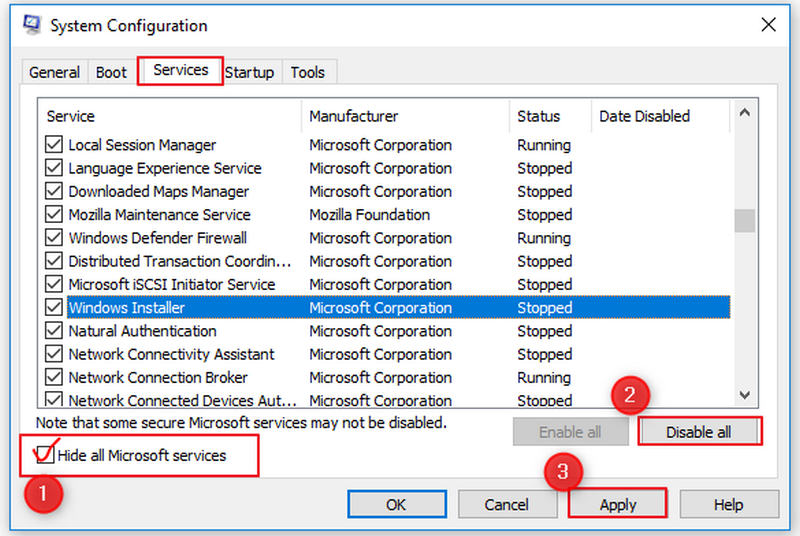Open the Boot tab
The image size is (800, 536).
coord(111,72)
